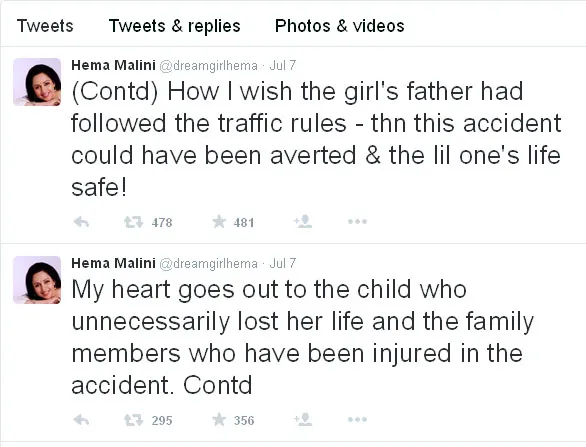Image resolution: width=586 pixels, height=447 pixels.
Task: Open profile picture of the second tweet
Action: (37, 280)
